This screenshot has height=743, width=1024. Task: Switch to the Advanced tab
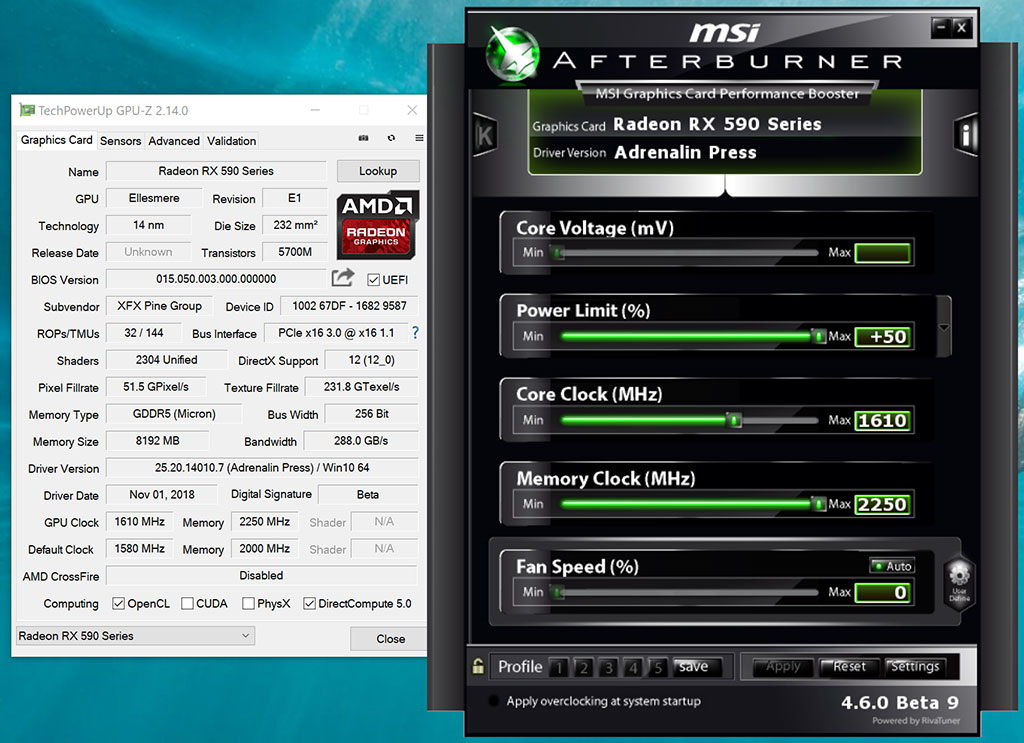174,140
